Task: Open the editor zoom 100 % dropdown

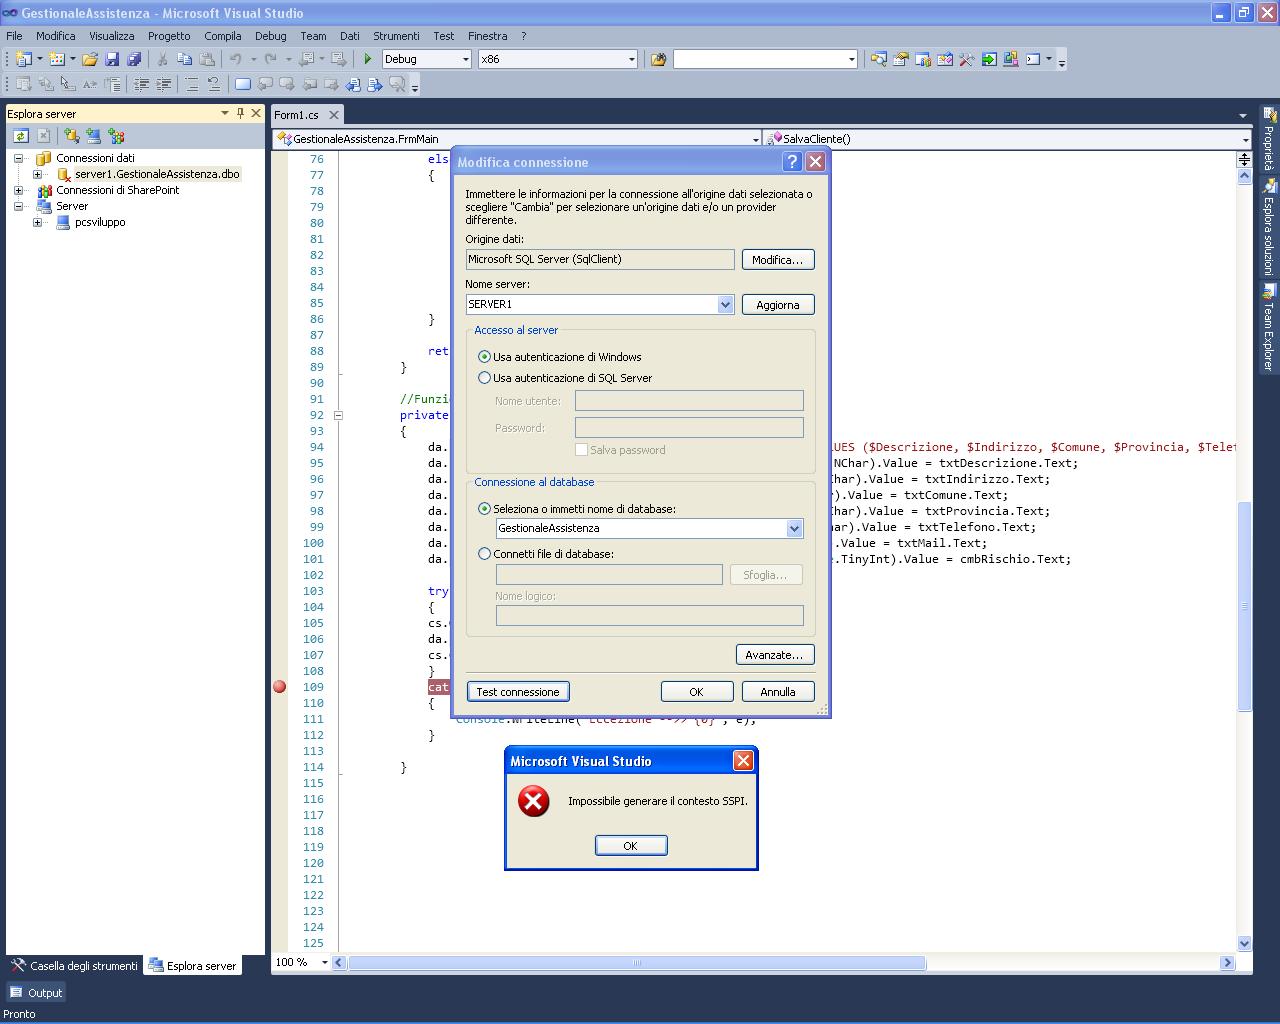Action: (x=324, y=962)
